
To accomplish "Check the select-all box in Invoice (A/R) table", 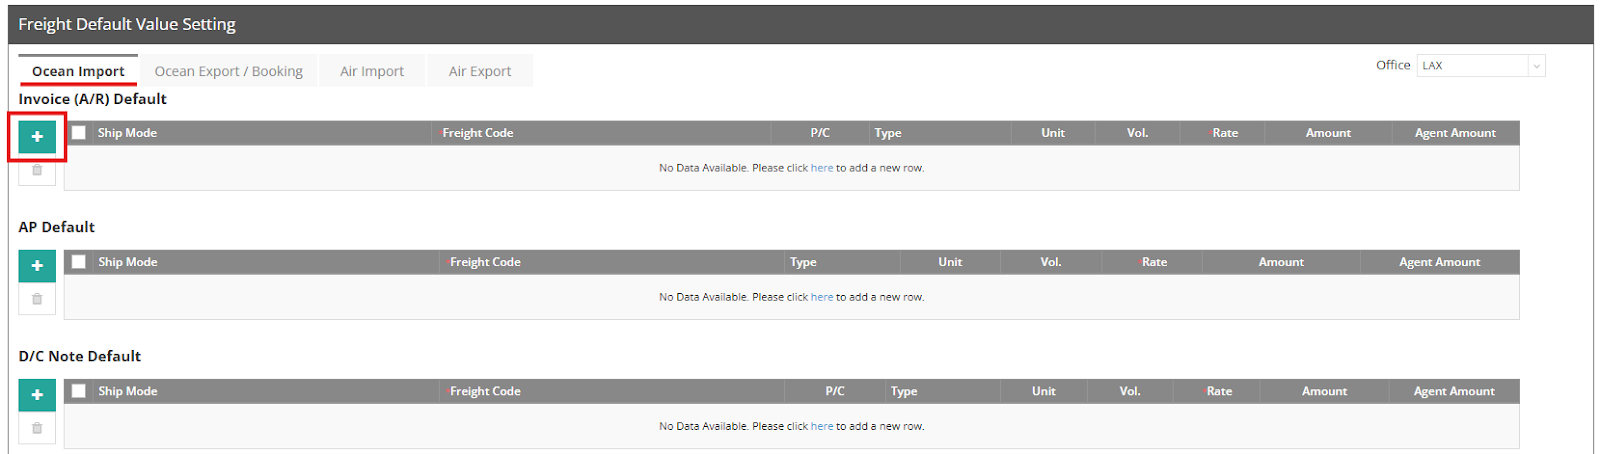I will pyautogui.click(x=79, y=132).
